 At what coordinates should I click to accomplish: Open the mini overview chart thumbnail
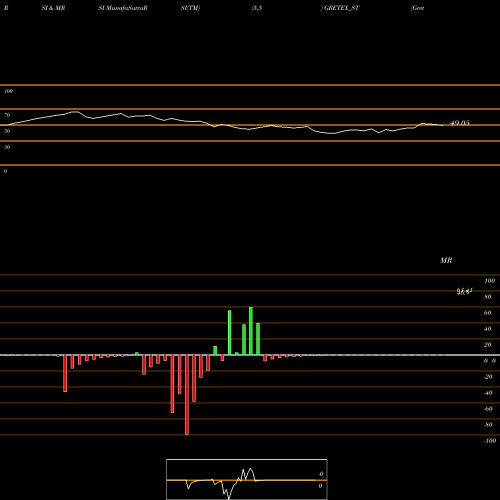coord(247,479)
